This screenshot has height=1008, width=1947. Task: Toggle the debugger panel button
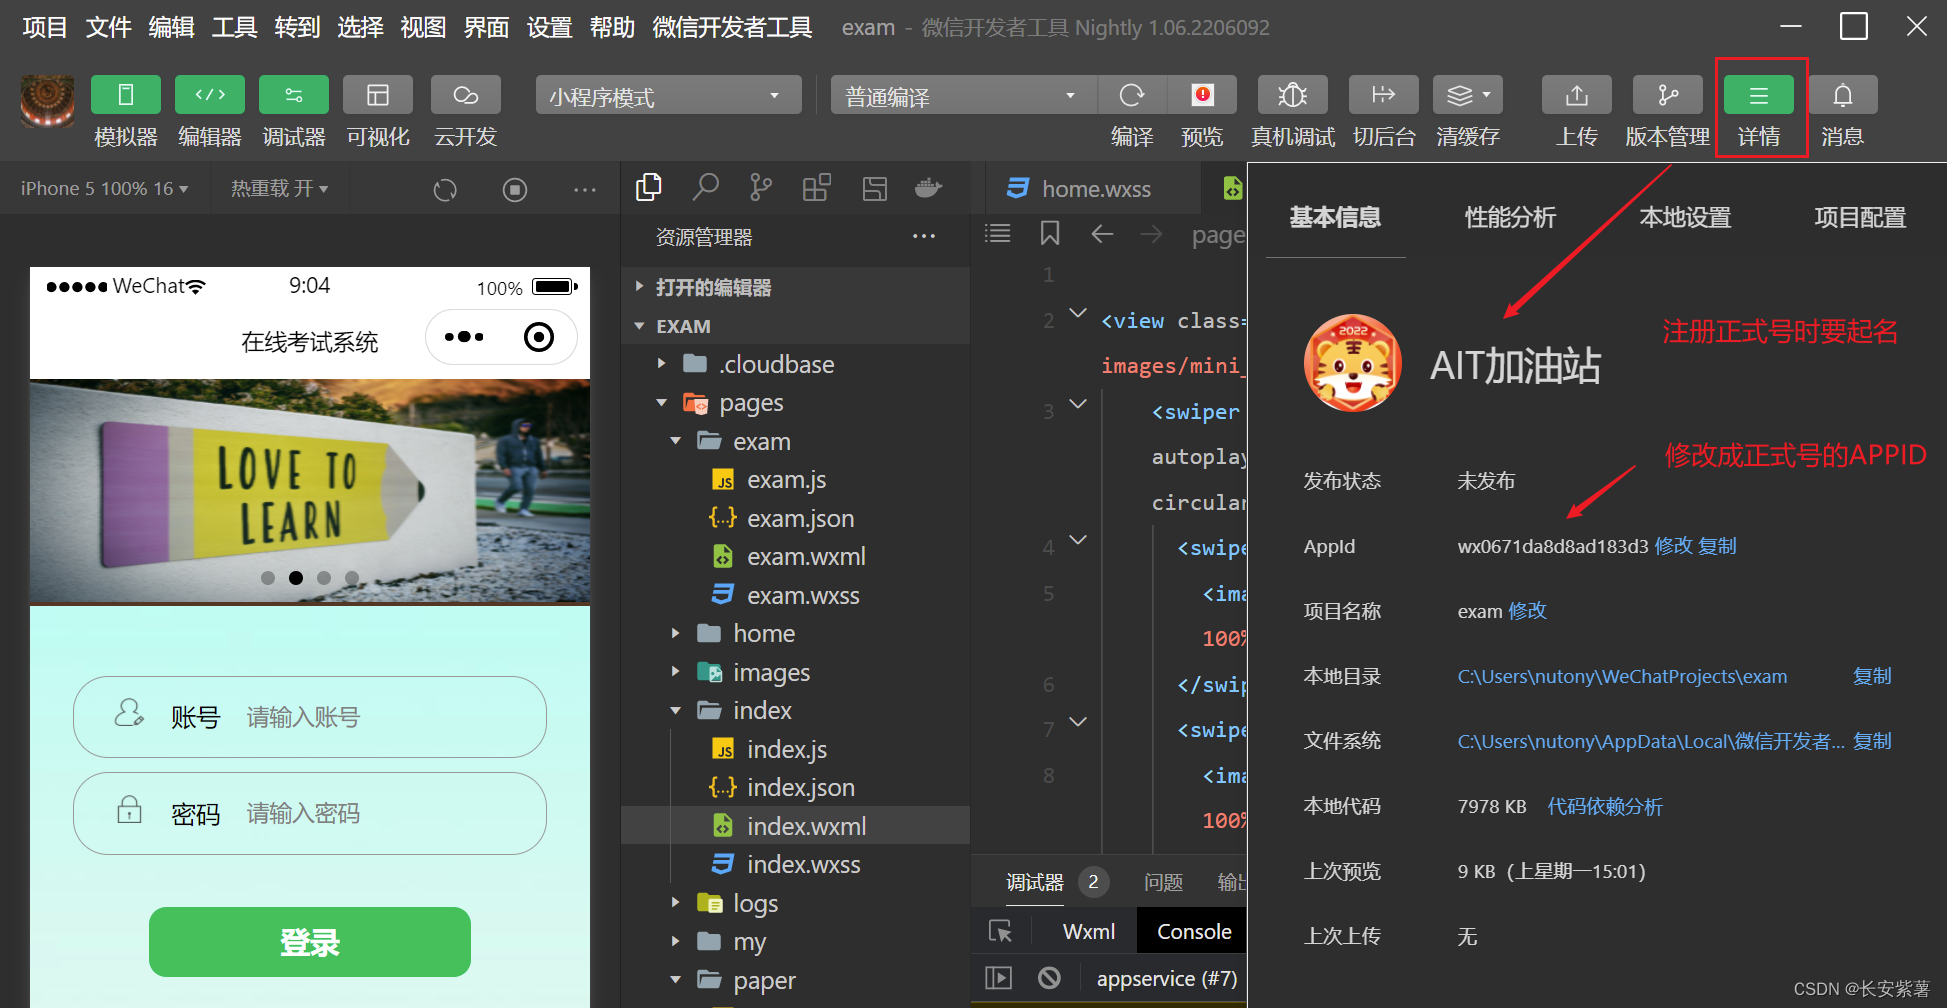[x=294, y=95]
